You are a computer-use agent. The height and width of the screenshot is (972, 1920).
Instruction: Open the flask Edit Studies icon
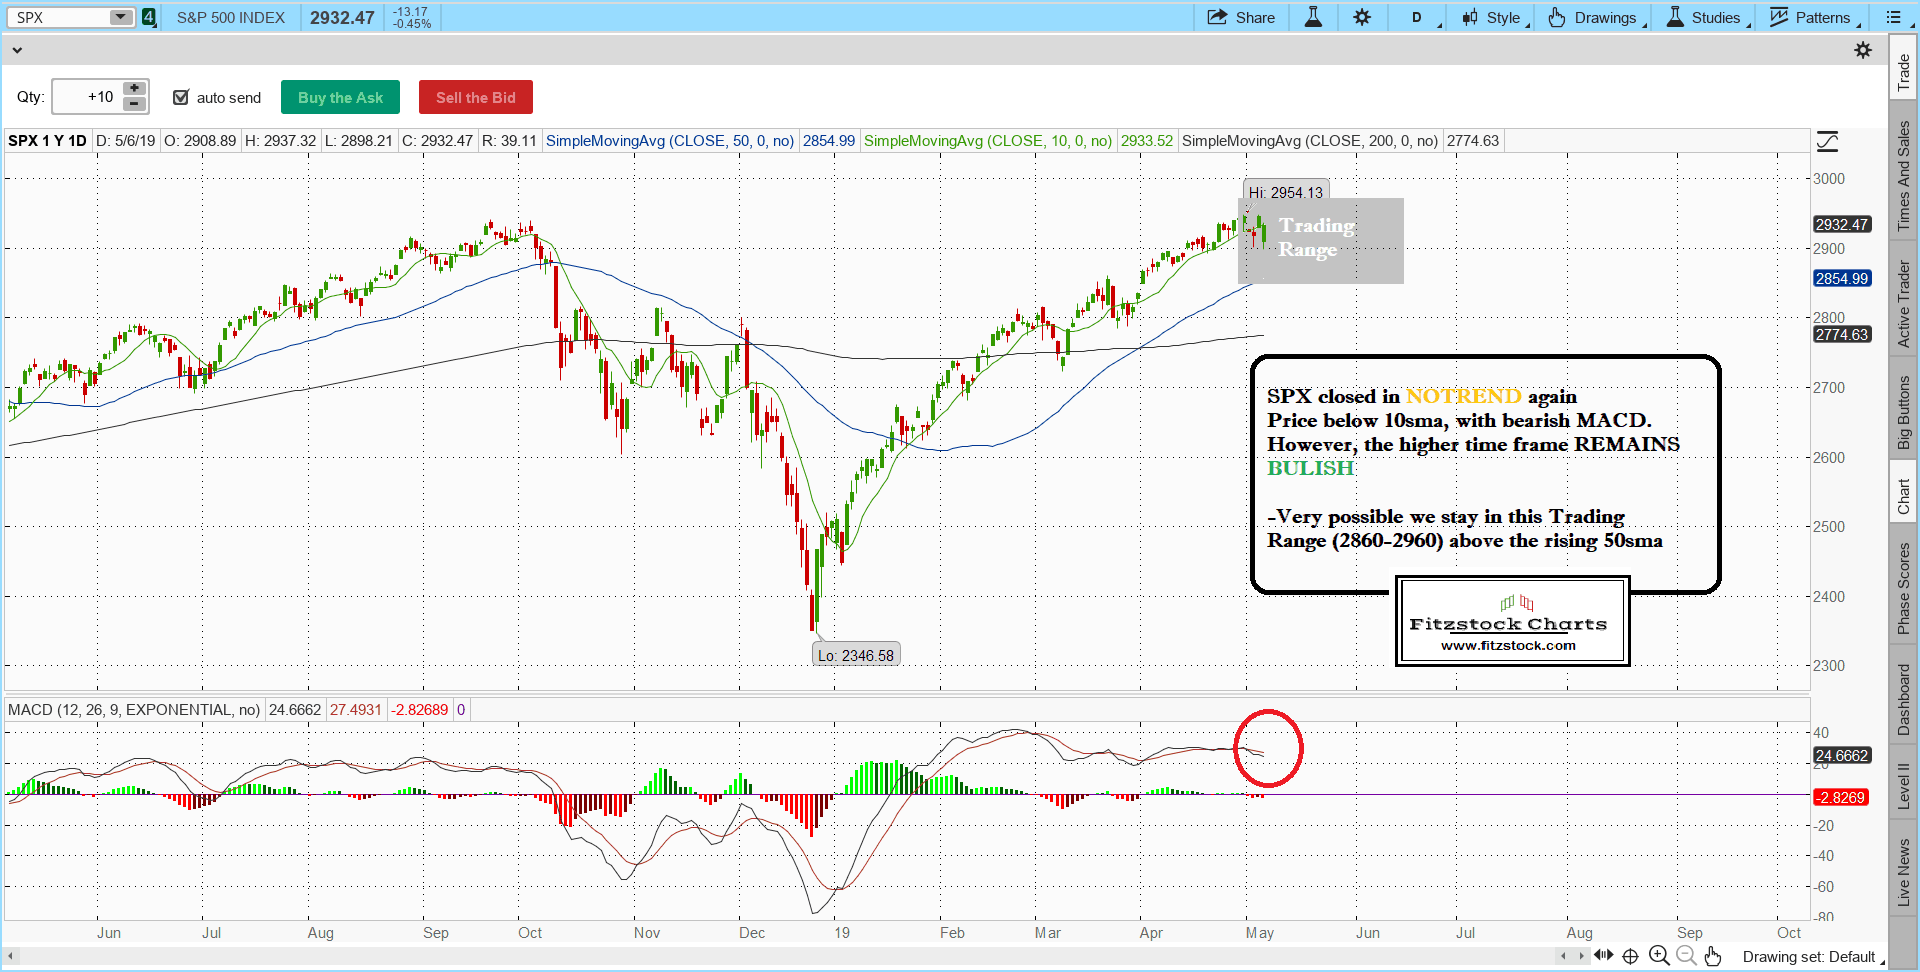tap(1313, 17)
